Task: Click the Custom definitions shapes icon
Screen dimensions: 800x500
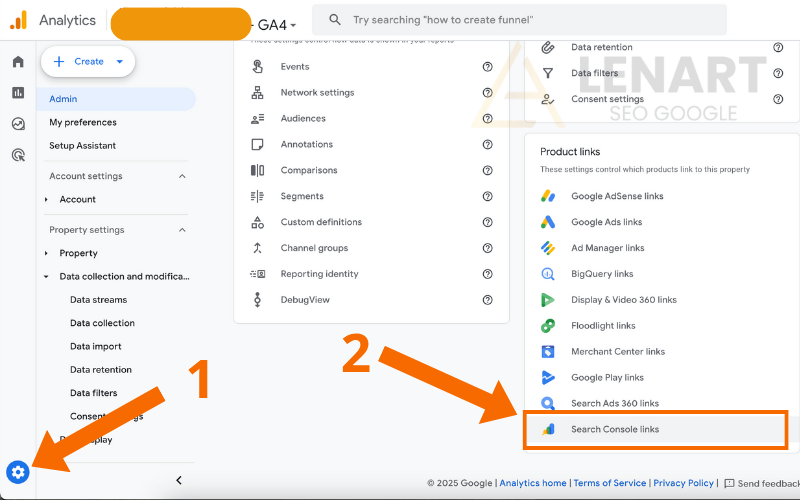Action: point(257,222)
